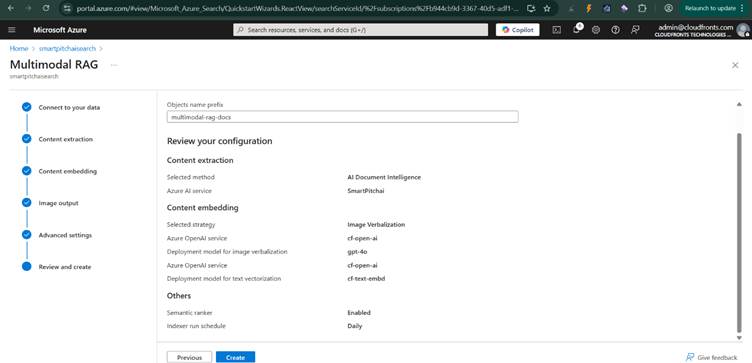This screenshot has width=752, height=363.
Task: Go back in the browser
Action: (12, 8)
